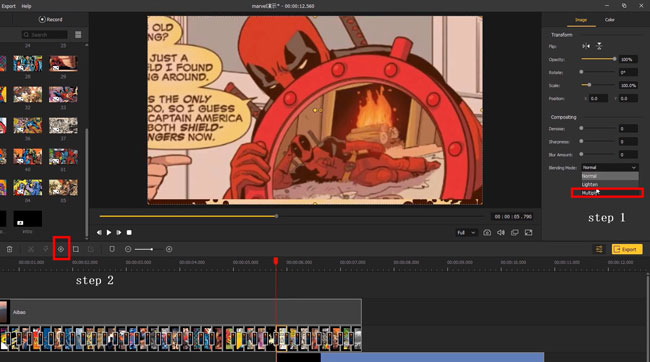Select Normal blending mode option

[x=609, y=176]
